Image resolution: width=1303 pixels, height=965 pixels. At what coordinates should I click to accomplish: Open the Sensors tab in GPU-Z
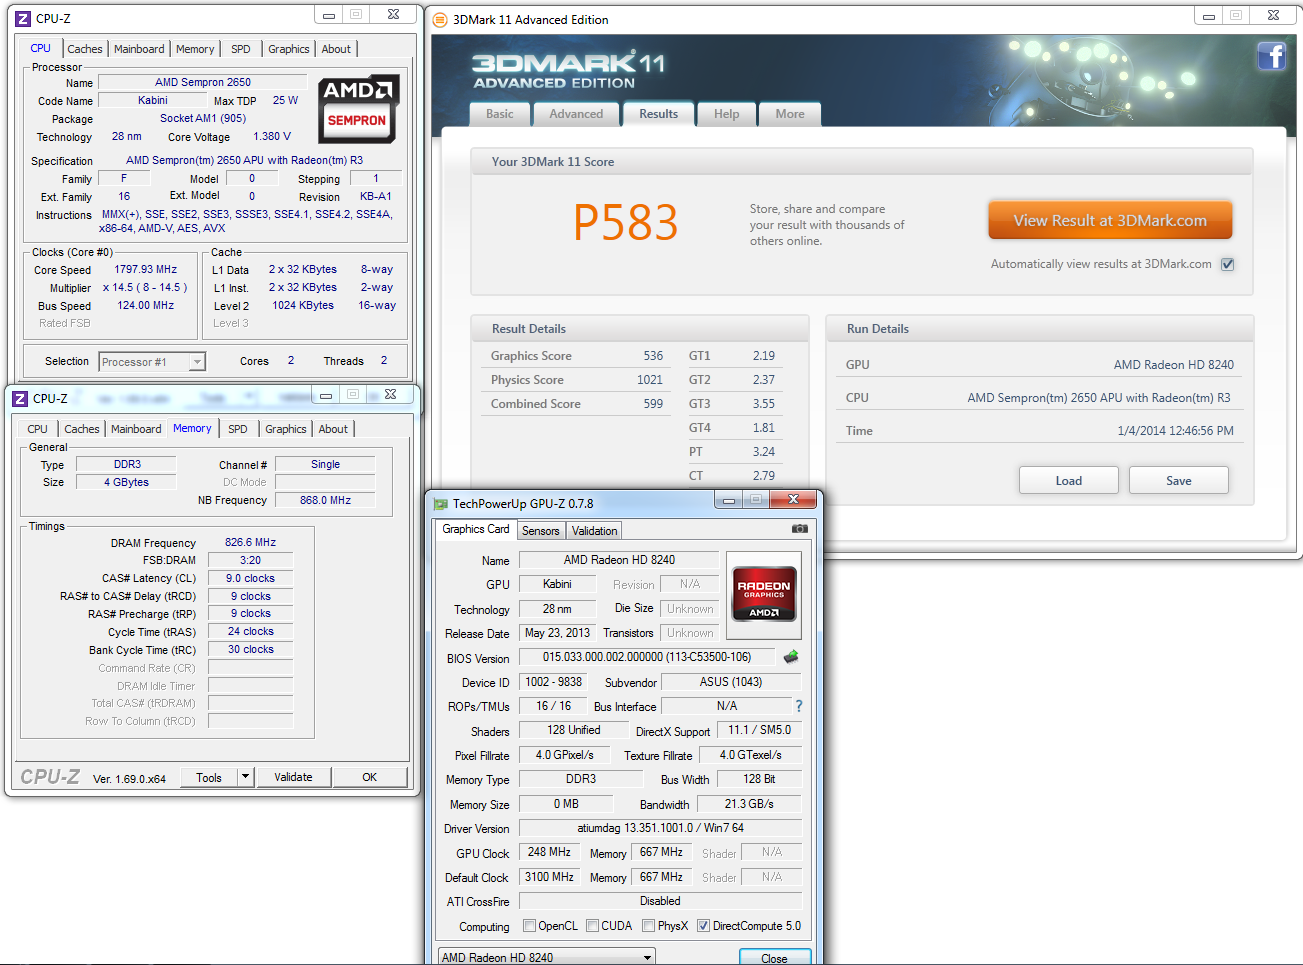coord(541,531)
